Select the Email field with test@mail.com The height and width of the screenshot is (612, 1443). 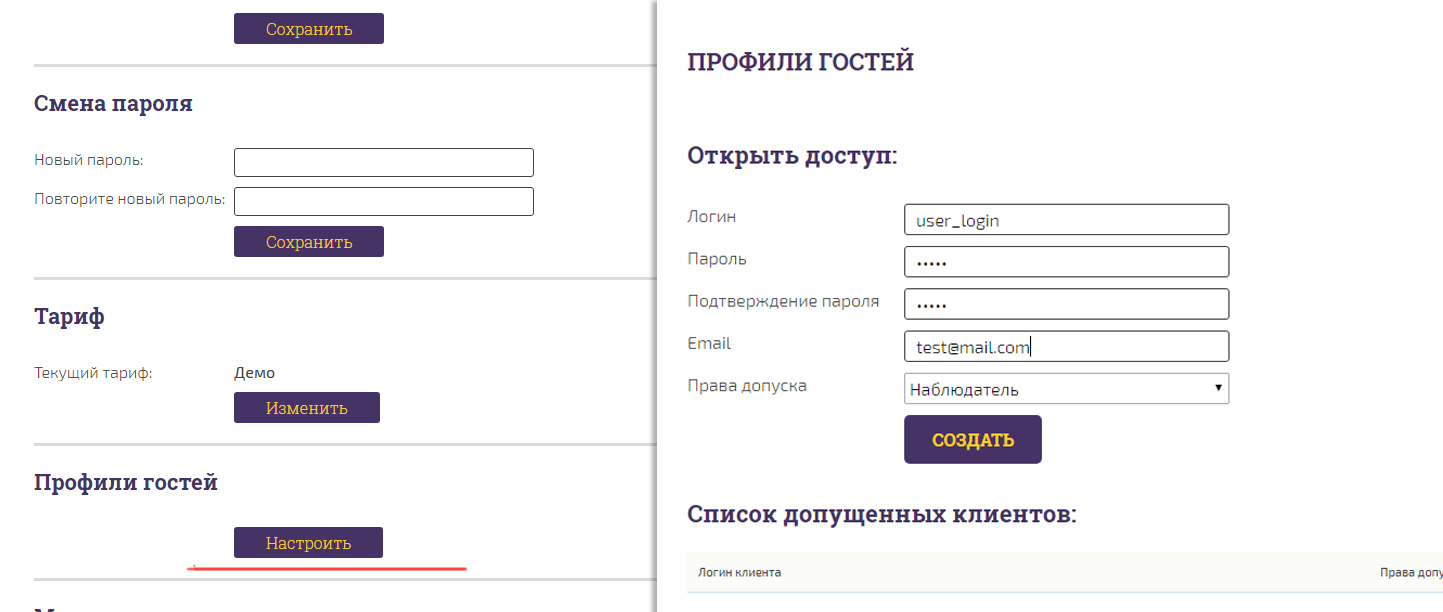tap(1065, 346)
